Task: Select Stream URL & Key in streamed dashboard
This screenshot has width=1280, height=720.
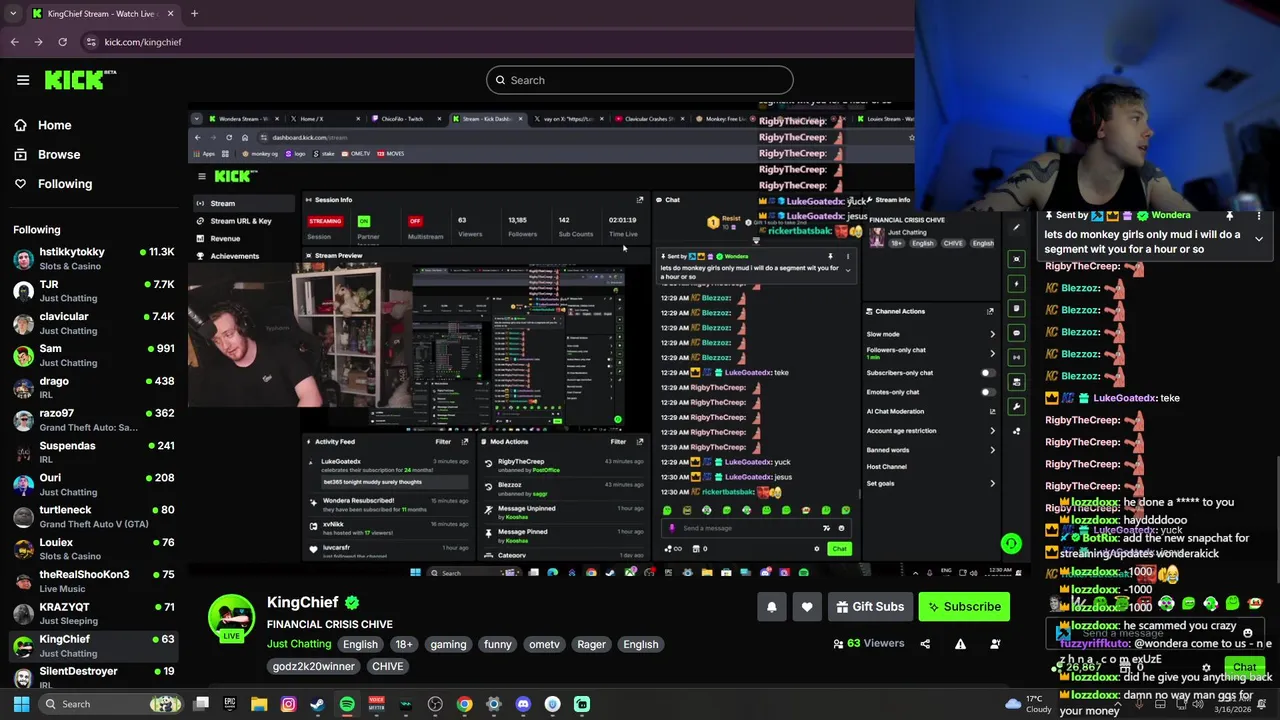Action: click(240, 221)
